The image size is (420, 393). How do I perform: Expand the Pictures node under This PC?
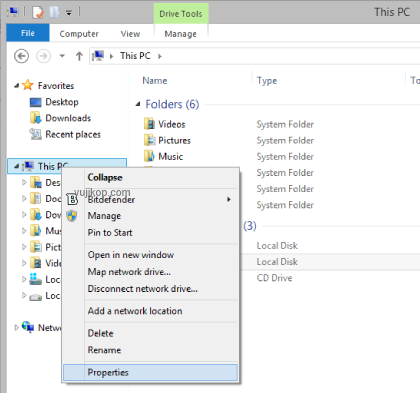(24, 247)
